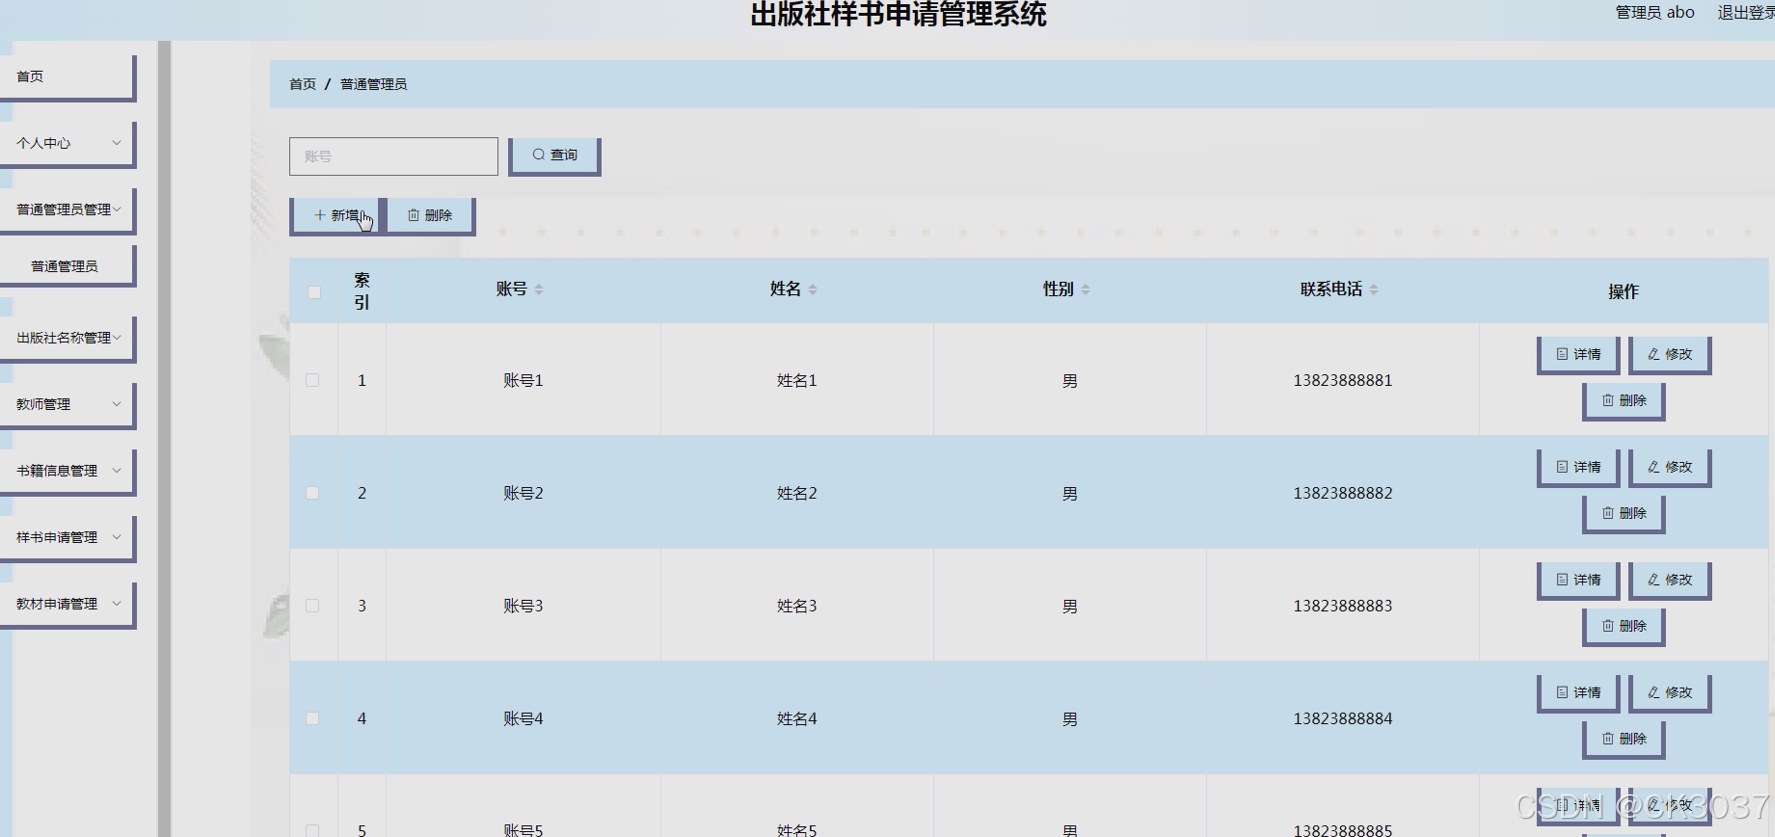Click the phone number 13823888884

1342,719
